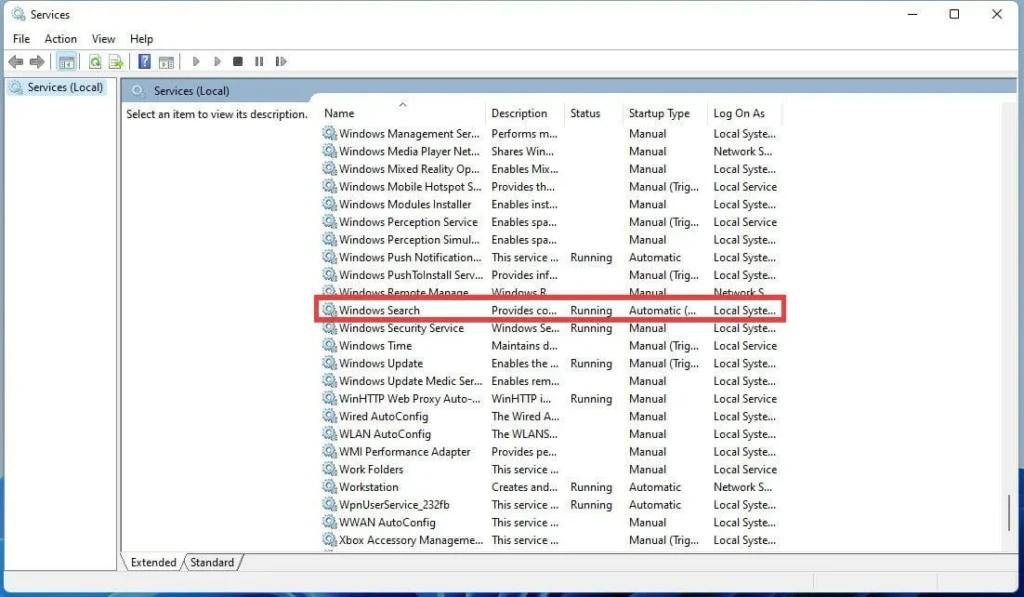This screenshot has height=597, width=1024.
Task: Sort services by Status column header
Action: pos(585,114)
